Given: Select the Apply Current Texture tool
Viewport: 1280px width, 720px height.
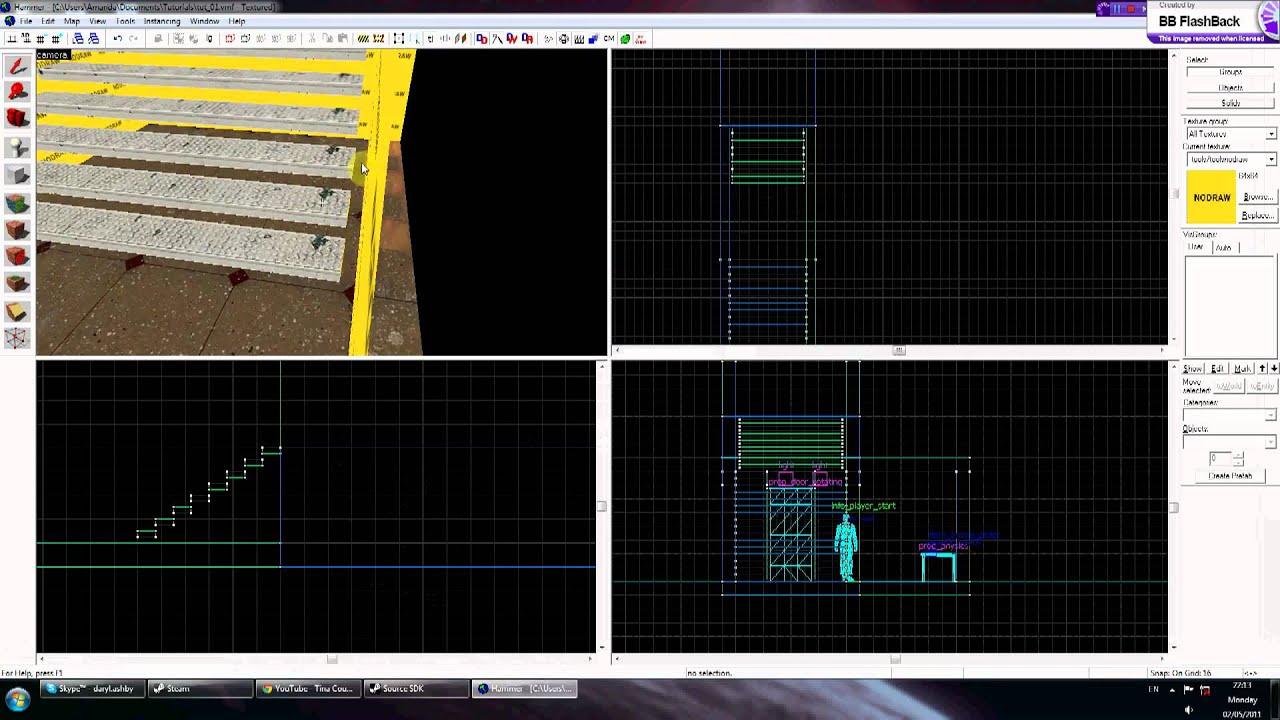Looking at the screenshot, I should click(x=17, y=230).
